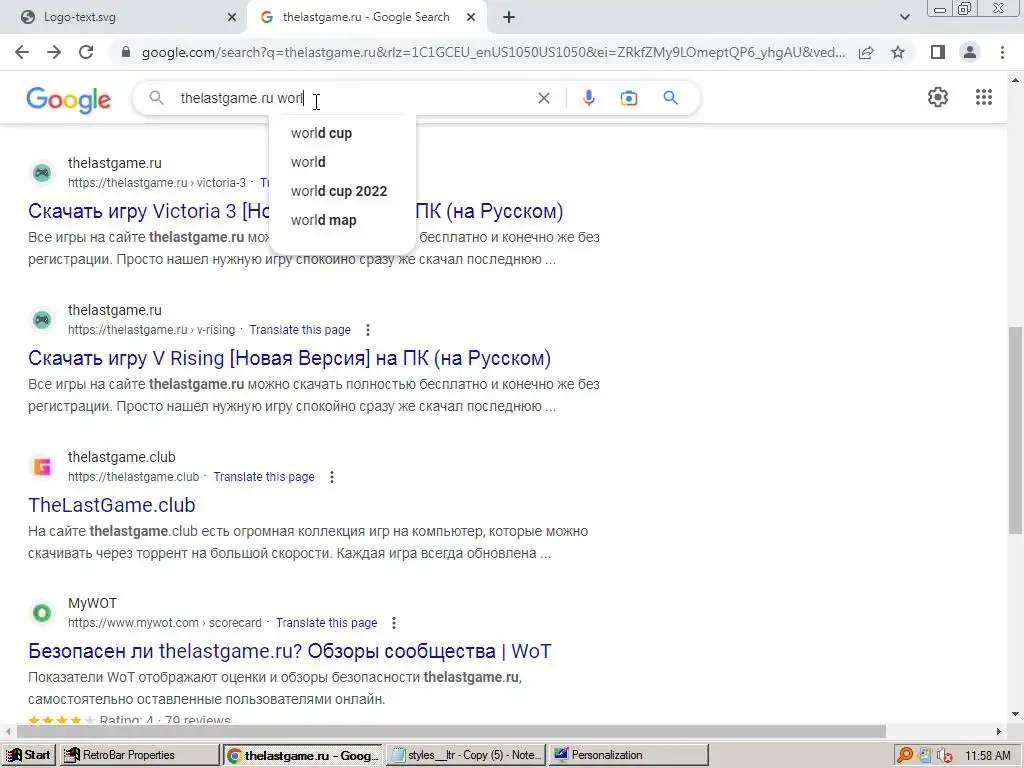Open the Start menu

pyautogui.click(x=29, y=755)
